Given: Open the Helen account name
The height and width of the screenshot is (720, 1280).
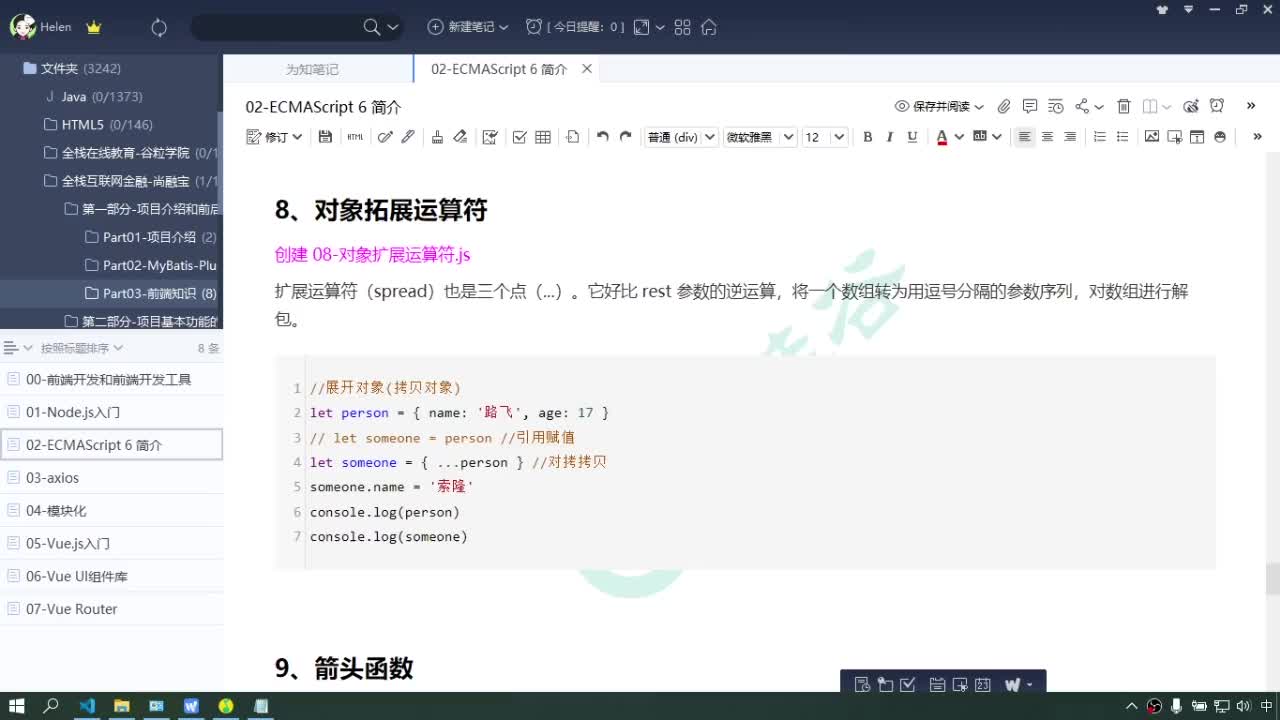Looking at the screenshot, I should [x=56, y=27].
